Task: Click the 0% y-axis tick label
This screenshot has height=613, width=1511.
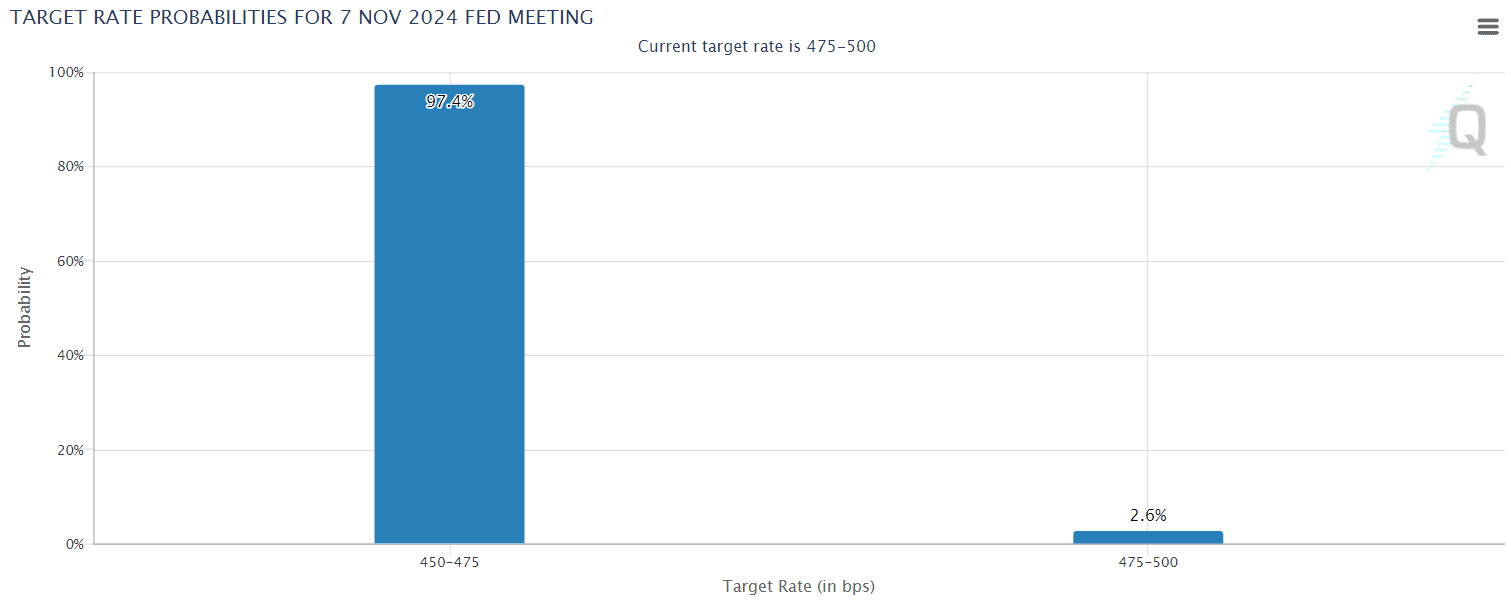Action: (x=76, y=544)
